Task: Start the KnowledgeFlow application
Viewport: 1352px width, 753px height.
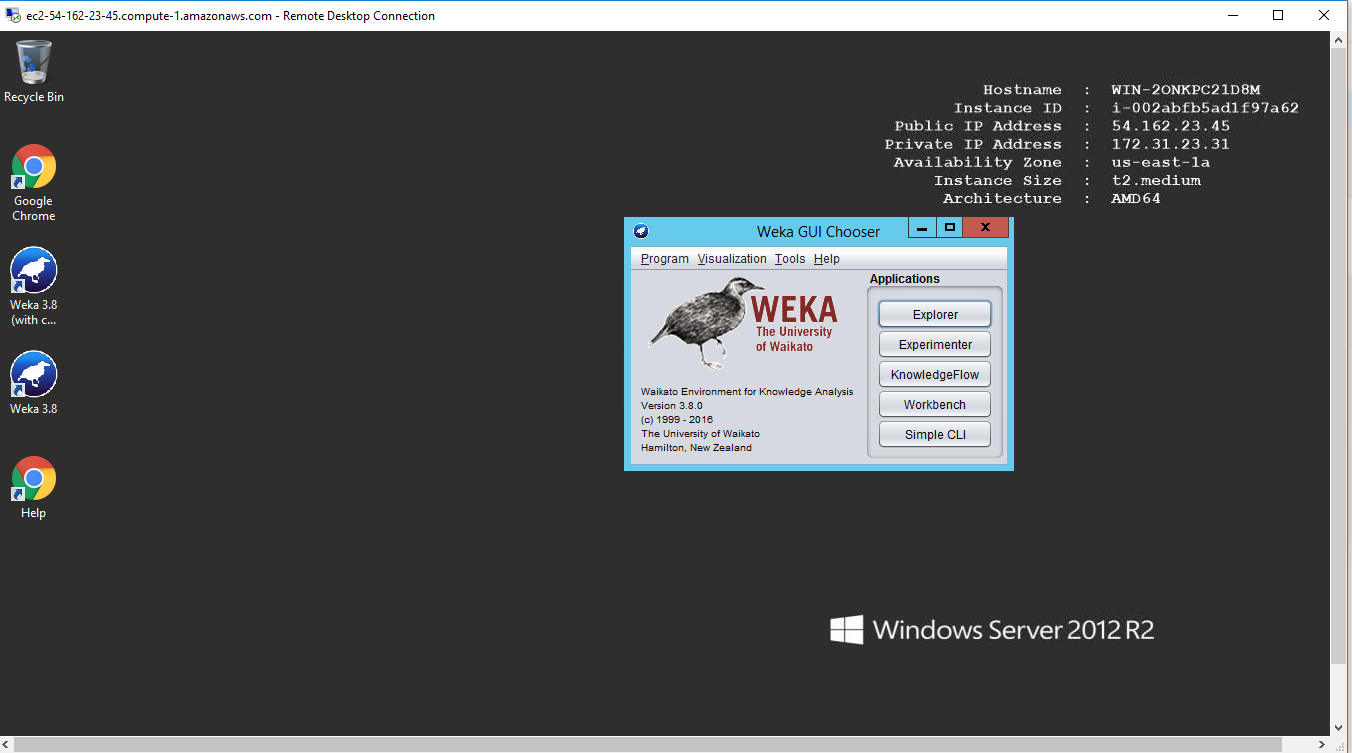Action: tap(935, 375)
